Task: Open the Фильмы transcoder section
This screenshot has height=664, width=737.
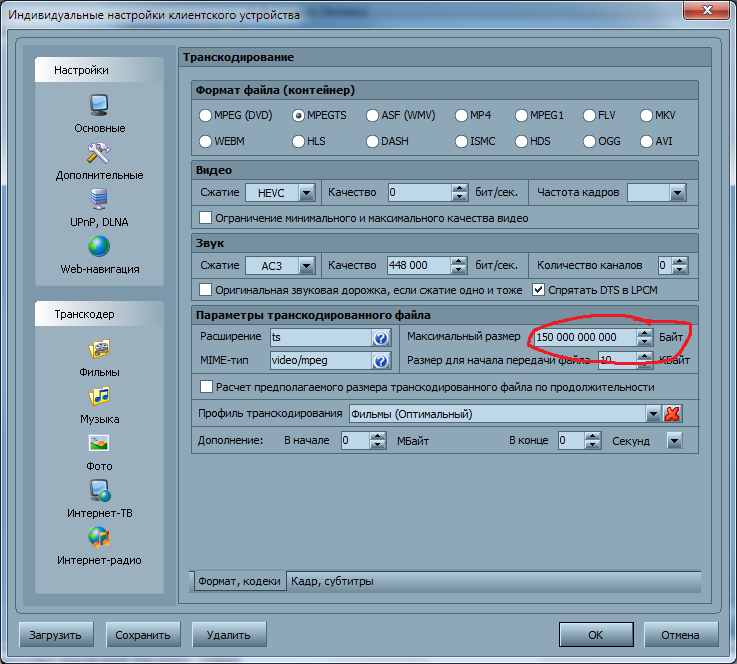Action: click(x=99, y=350)
